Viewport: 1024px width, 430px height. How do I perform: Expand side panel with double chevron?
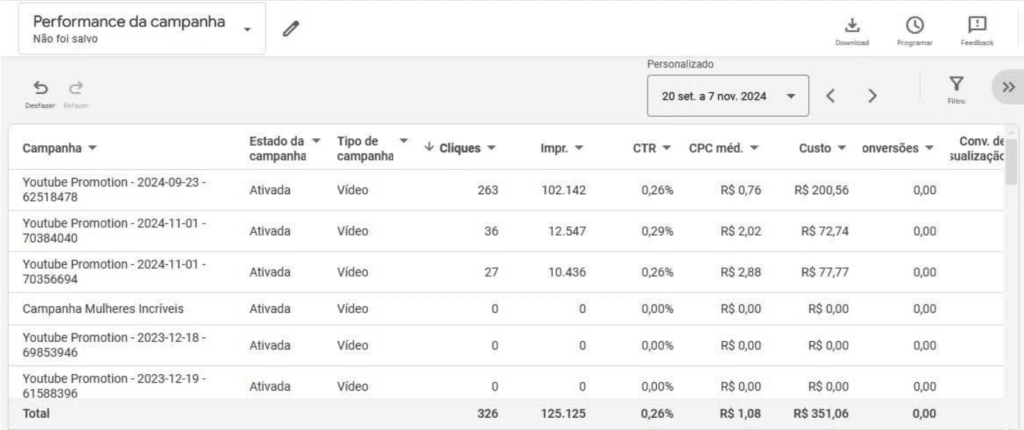tap(1008, 88)
